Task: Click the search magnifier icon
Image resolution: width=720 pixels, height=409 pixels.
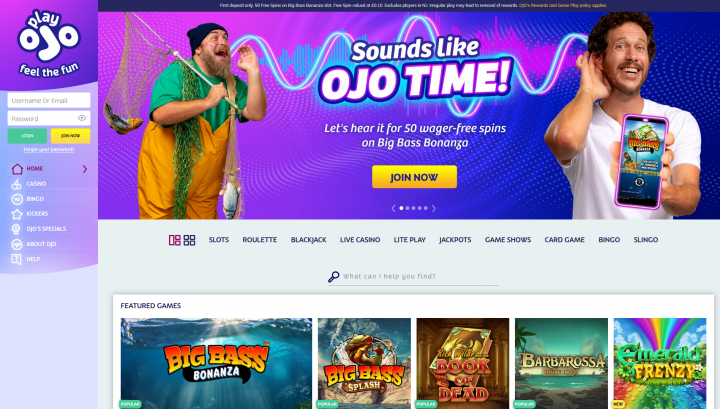Action: point(334,276)
